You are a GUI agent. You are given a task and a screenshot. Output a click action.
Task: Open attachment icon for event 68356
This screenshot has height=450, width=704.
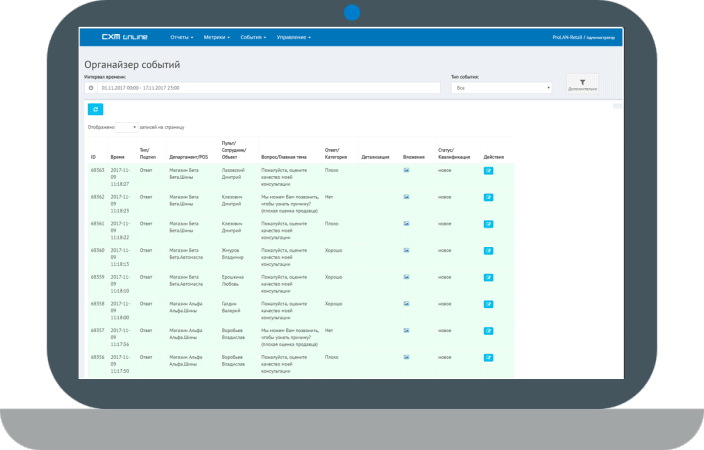coord(407,356)
